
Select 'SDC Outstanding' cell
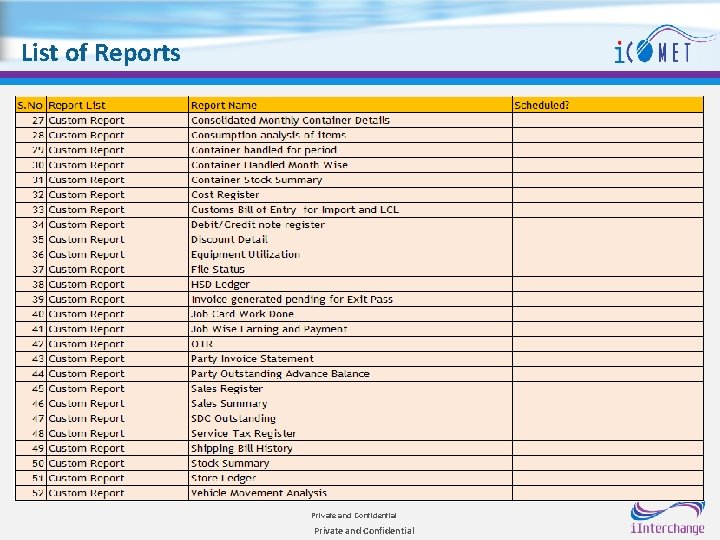[x=350, y=419]
